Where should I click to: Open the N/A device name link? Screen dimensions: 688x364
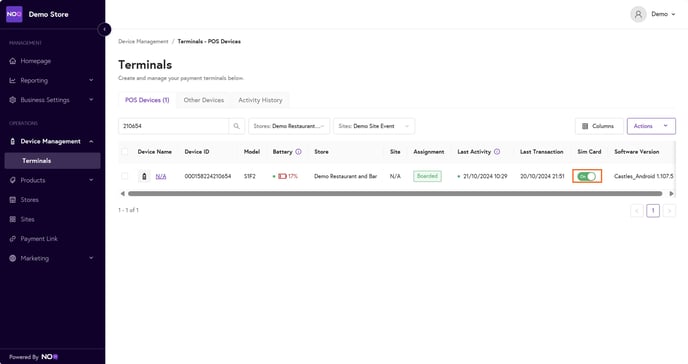click(x=161, y=176)
